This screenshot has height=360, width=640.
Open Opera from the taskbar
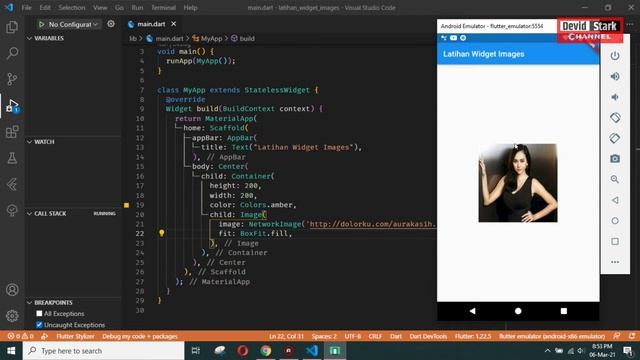tap(242, 351)
